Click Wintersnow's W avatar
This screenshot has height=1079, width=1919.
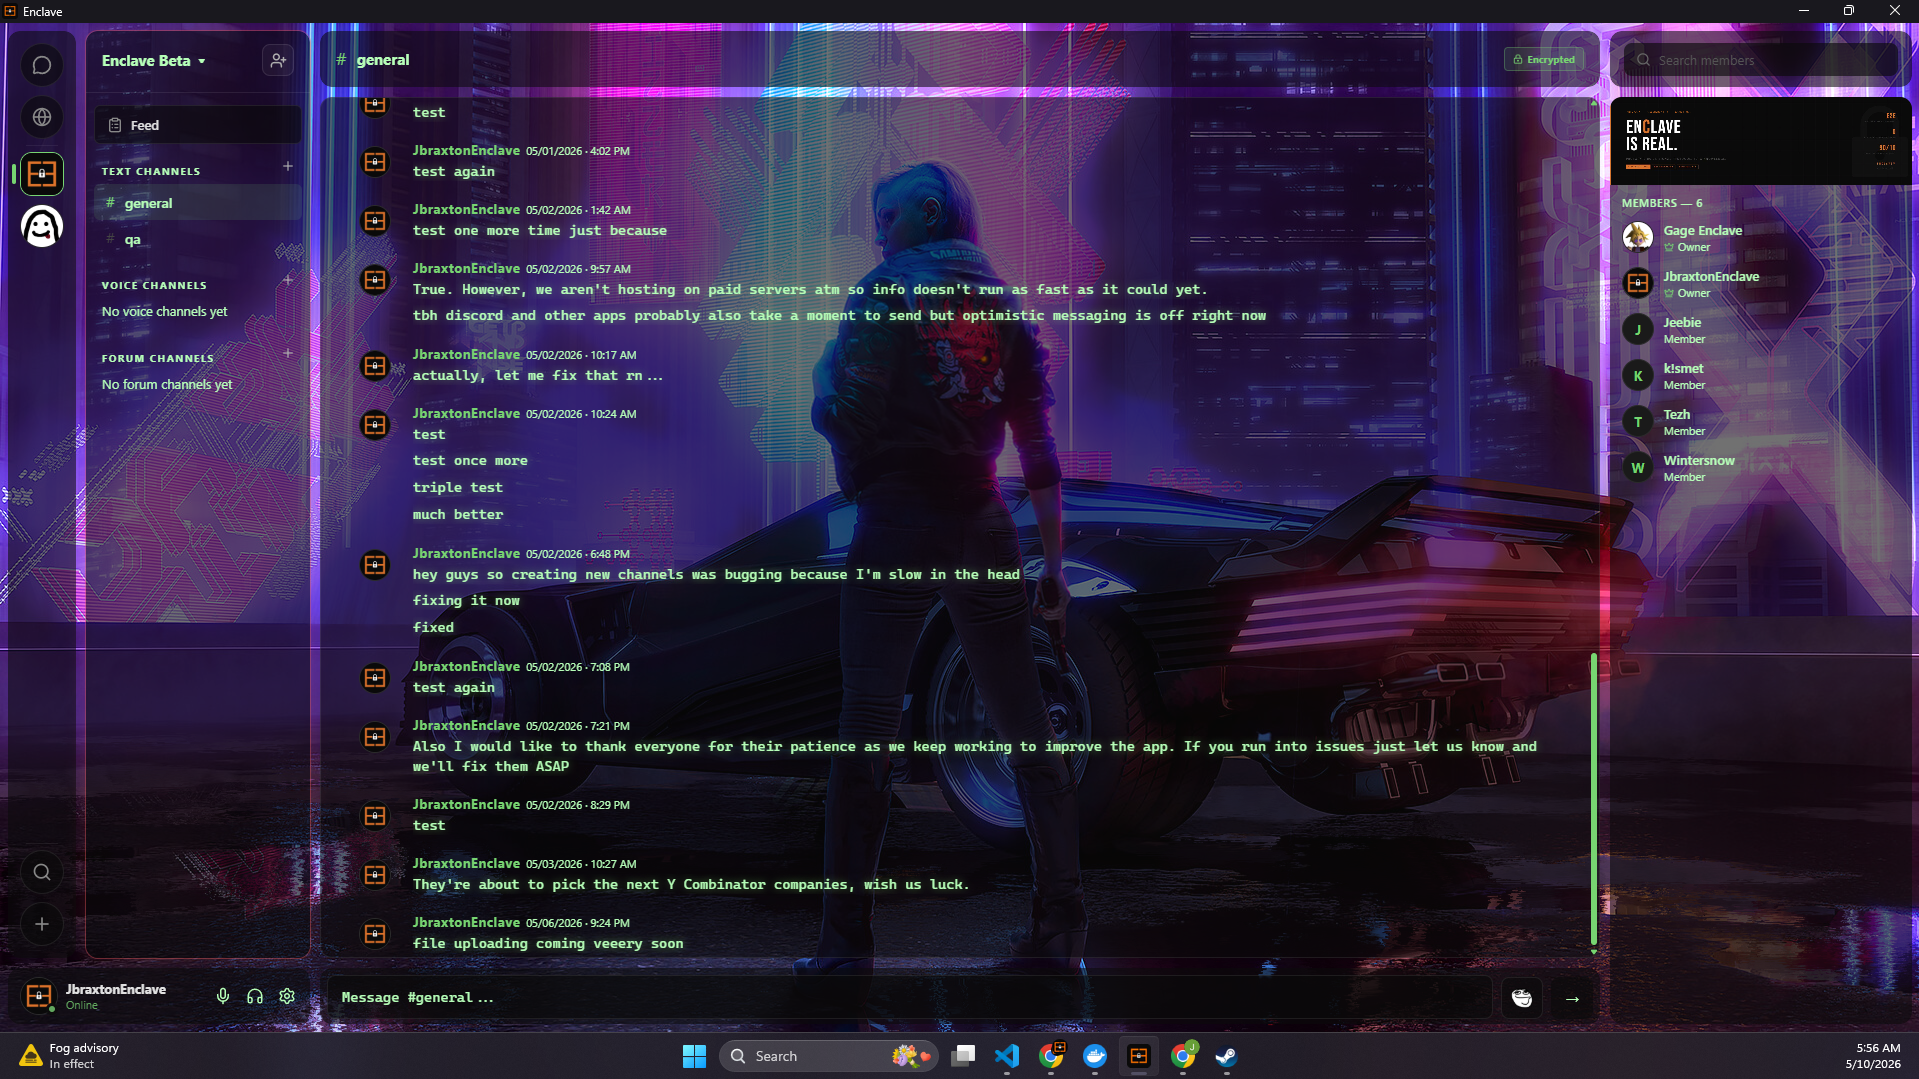(1637, 468)
